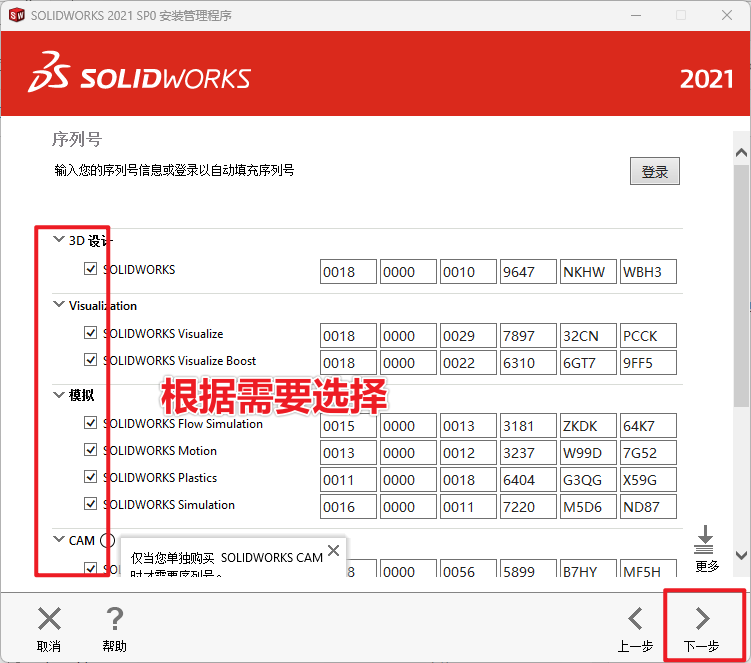This screenshot has width=751, height=663.
Task: Toggle SOLIDWORKS Visualize Boost checkbox
Action: [91, 359]
